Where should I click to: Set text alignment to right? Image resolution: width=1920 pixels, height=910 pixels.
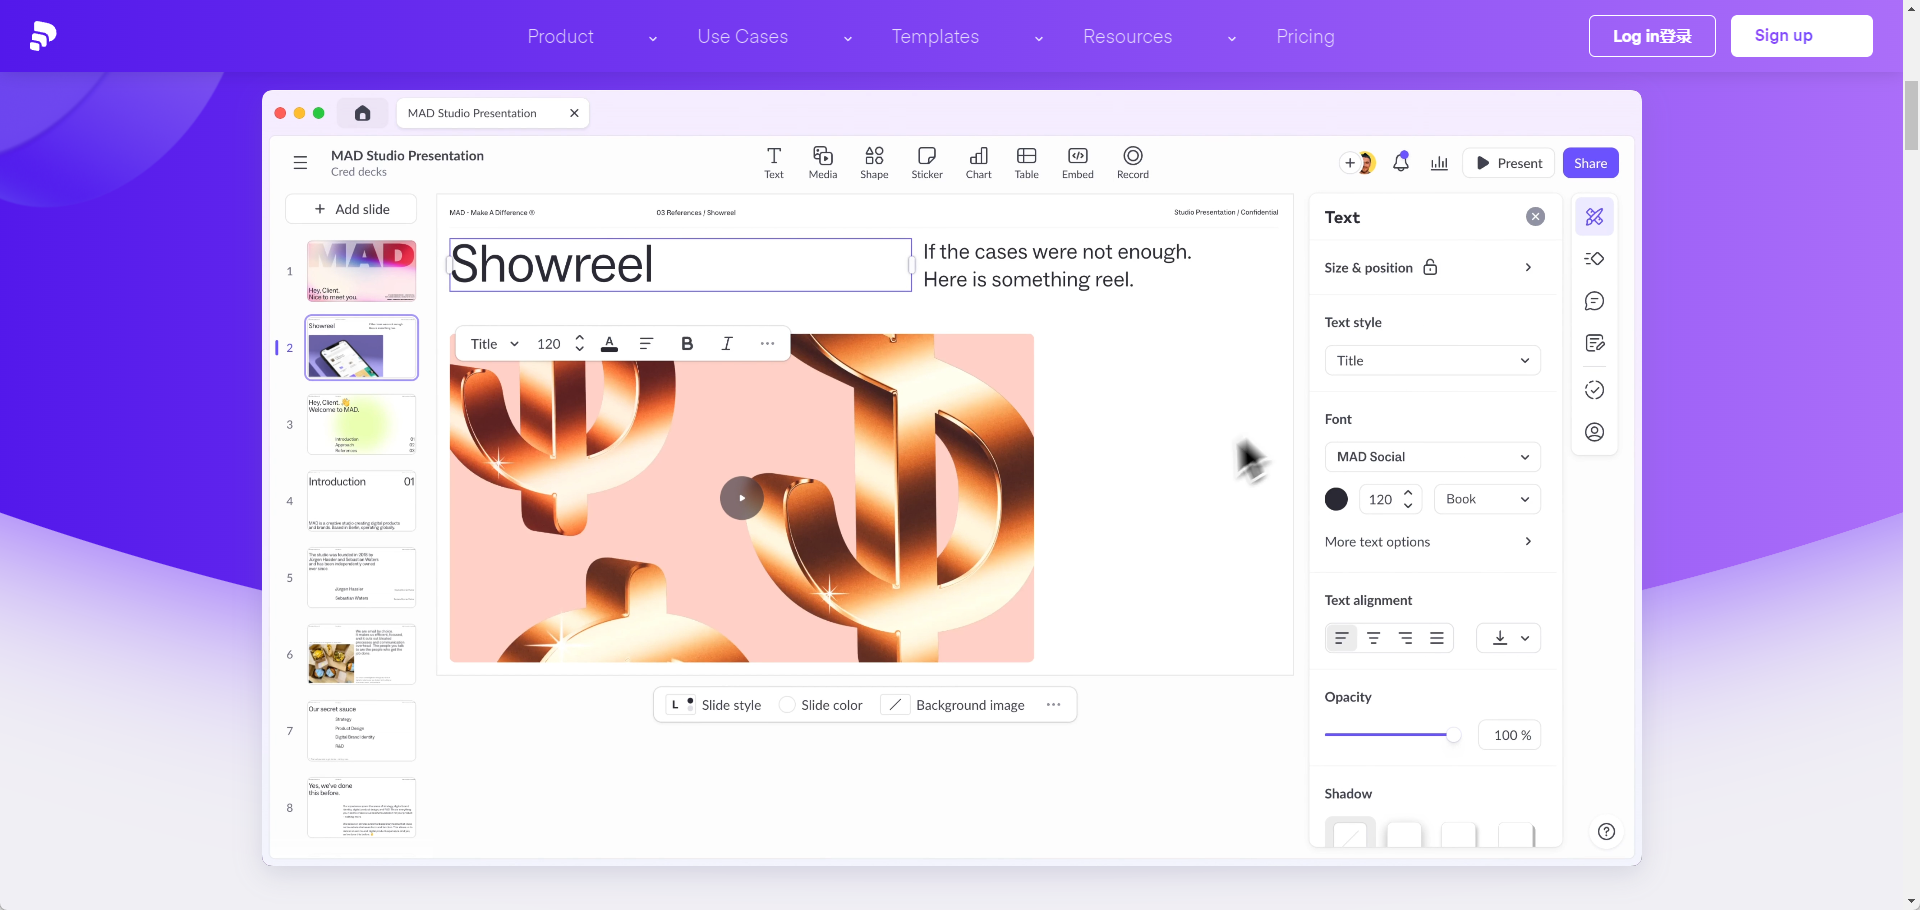[x=1405, y=638]
